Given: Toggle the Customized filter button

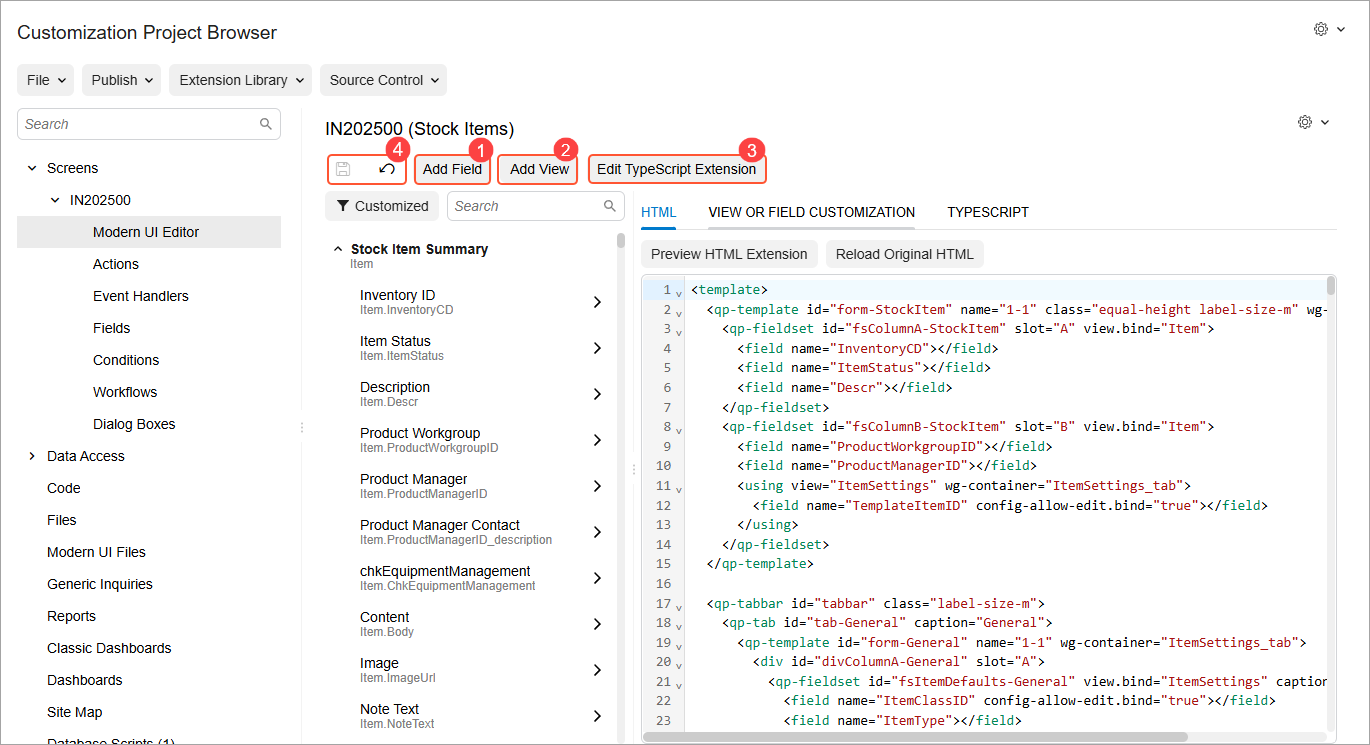Looking at the screenshot, I should click(x=382, y=206).
